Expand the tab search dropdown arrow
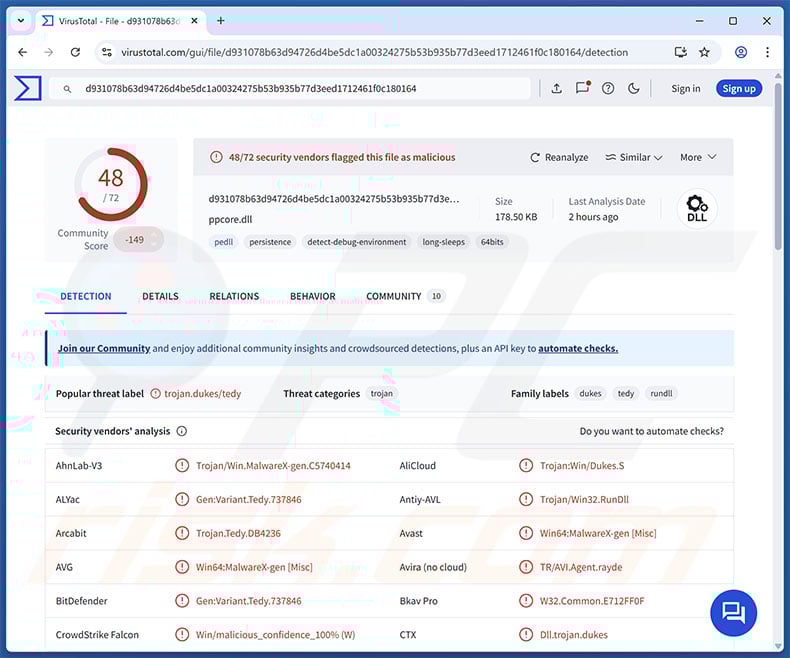790x658 pixels. [x=21, y=21]
